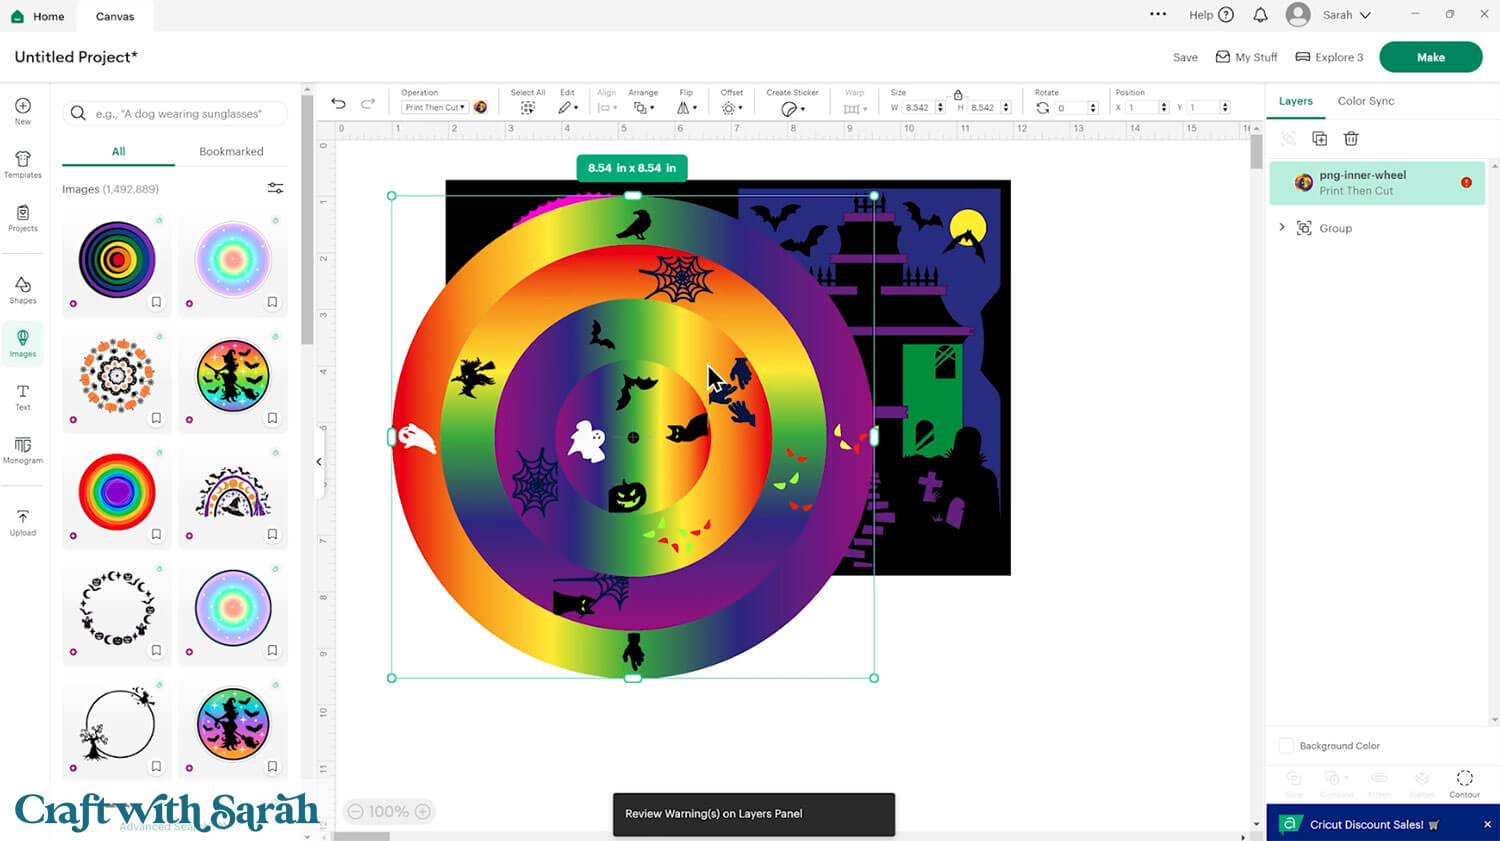Click the operation color swatch
1500x841 pixels.
(480, 107)
